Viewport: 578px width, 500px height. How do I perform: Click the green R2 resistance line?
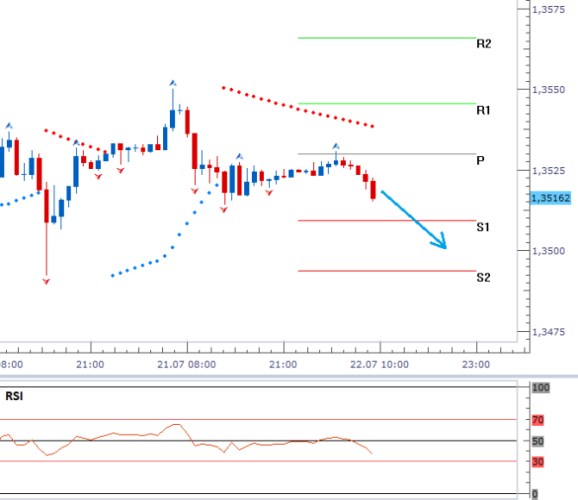387,38
